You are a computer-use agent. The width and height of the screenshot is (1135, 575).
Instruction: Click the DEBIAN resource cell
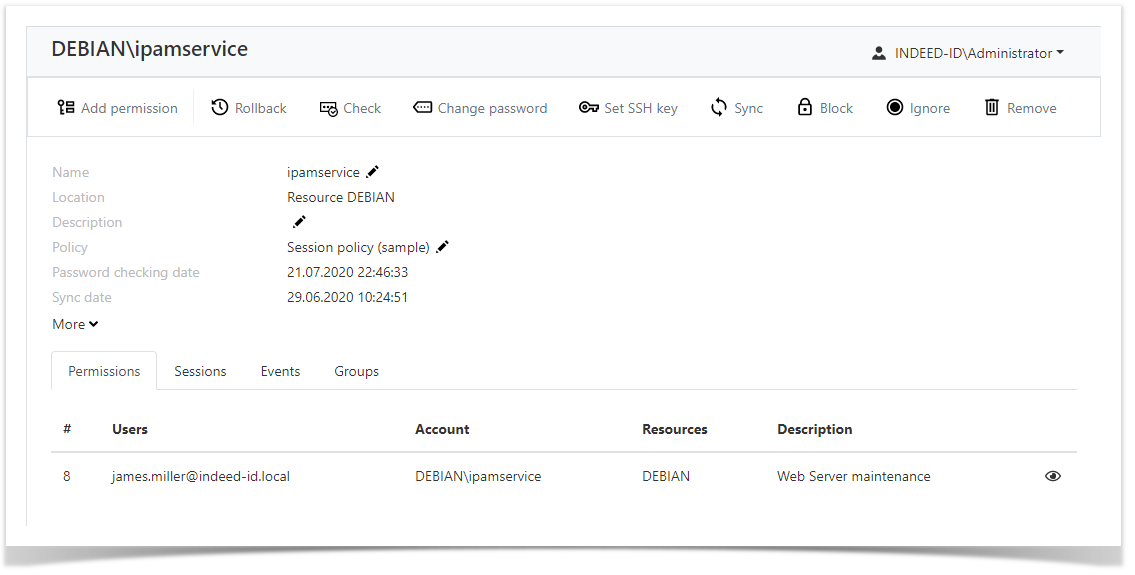(666, 476)
